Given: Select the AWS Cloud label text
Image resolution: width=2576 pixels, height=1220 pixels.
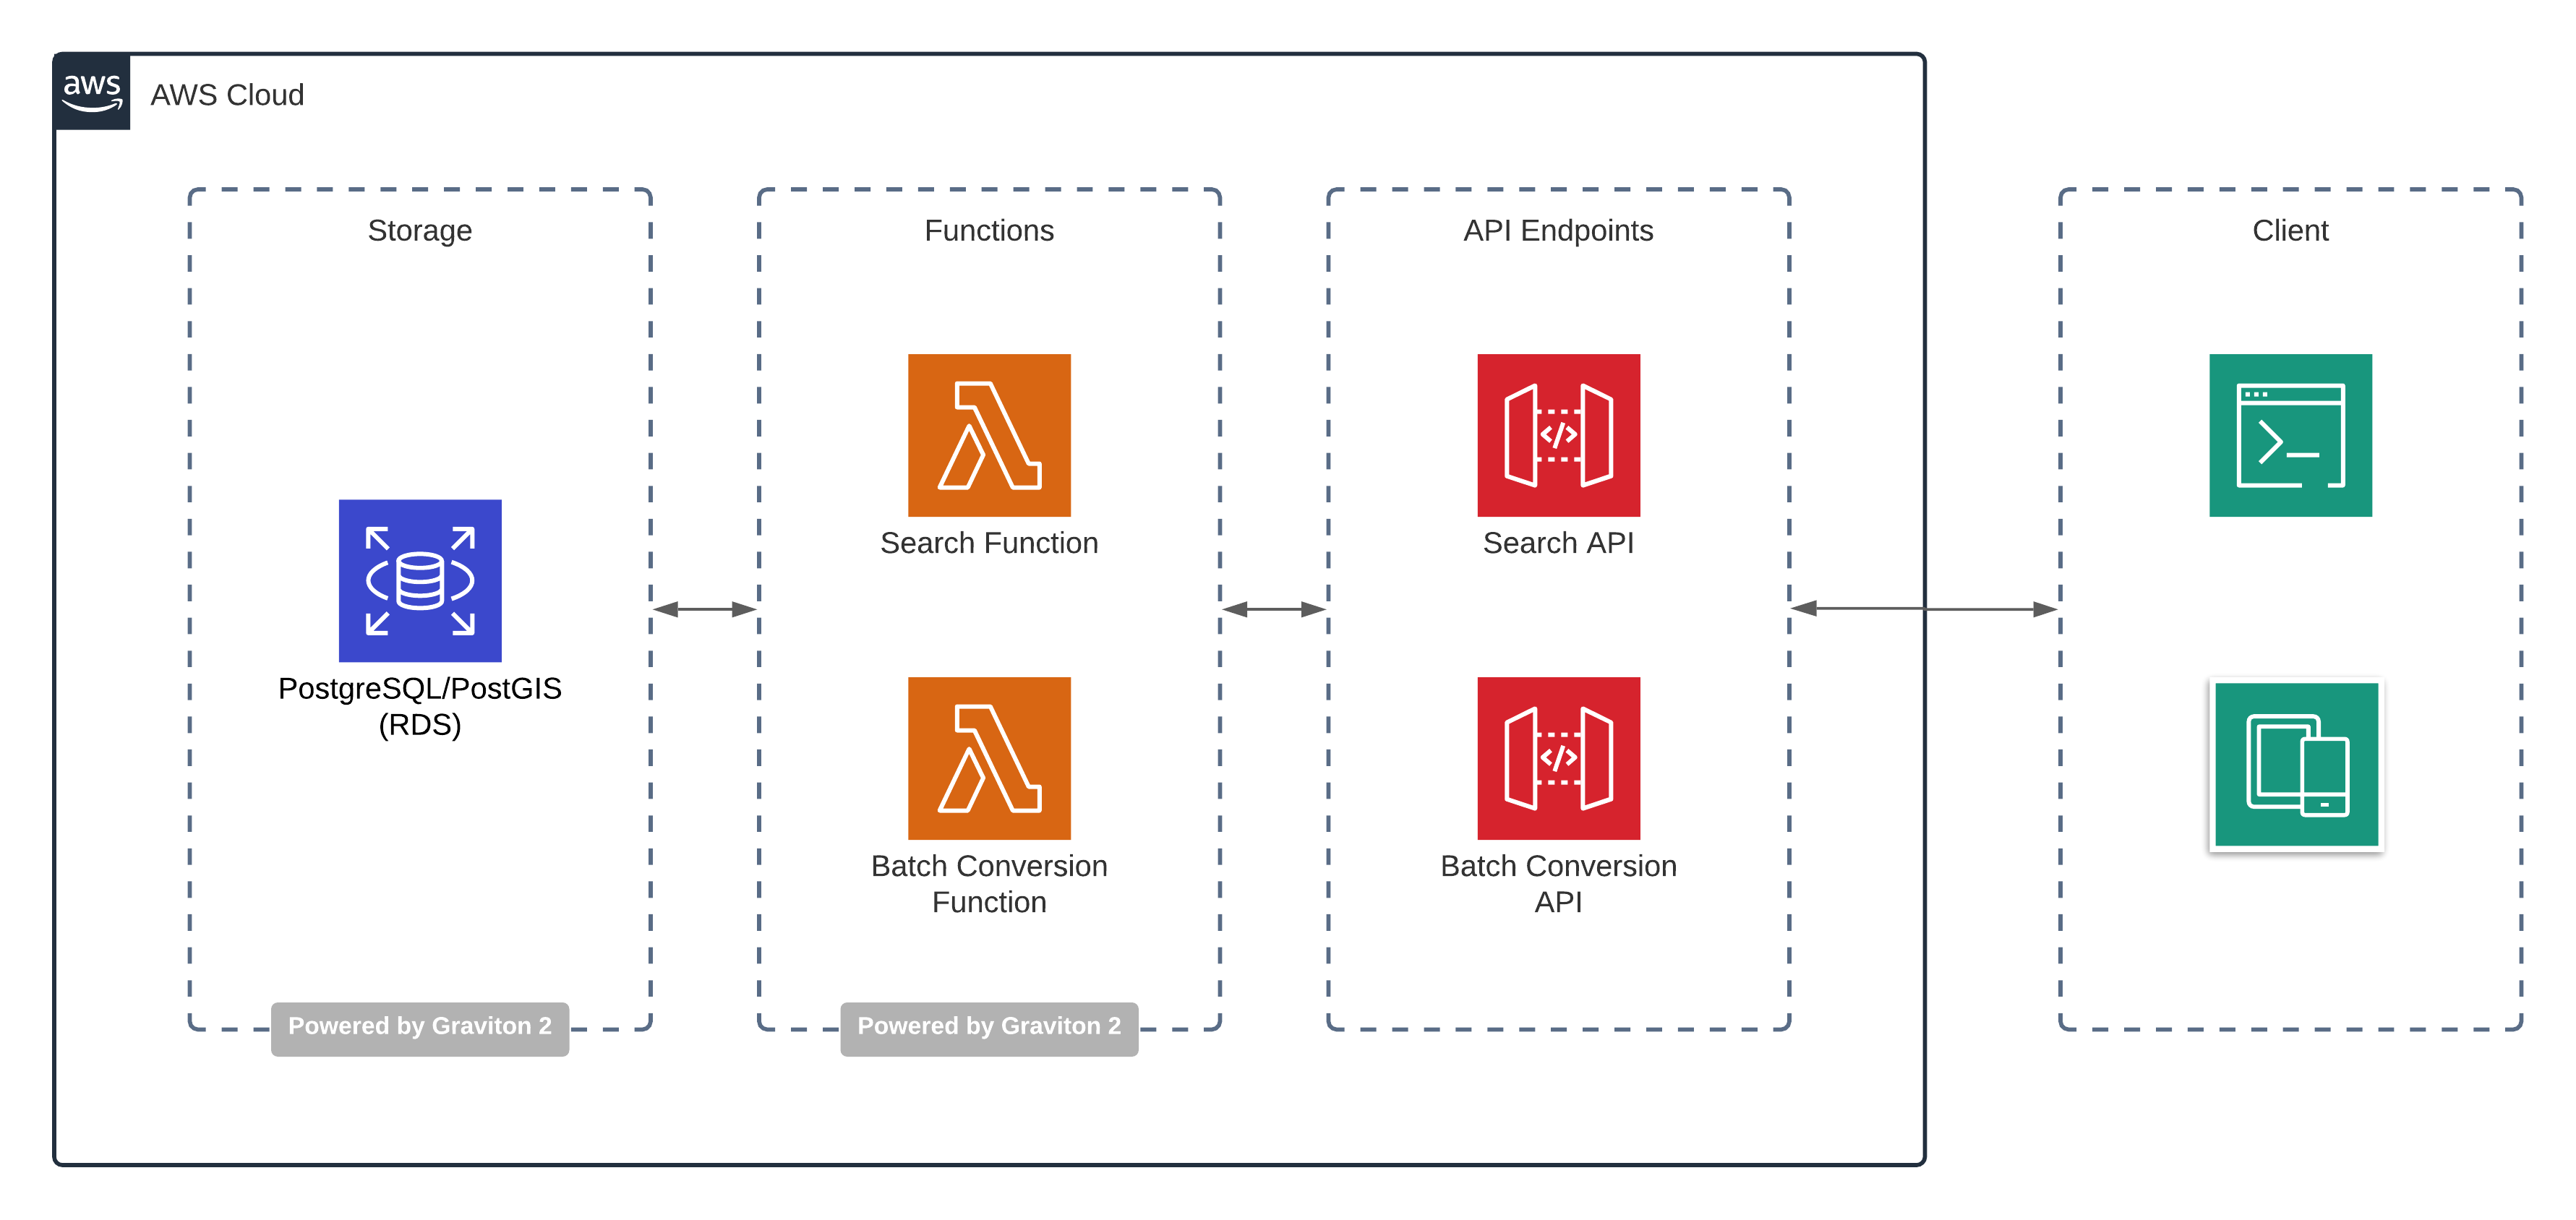Looking at the screenshot, I should point(227,95).
